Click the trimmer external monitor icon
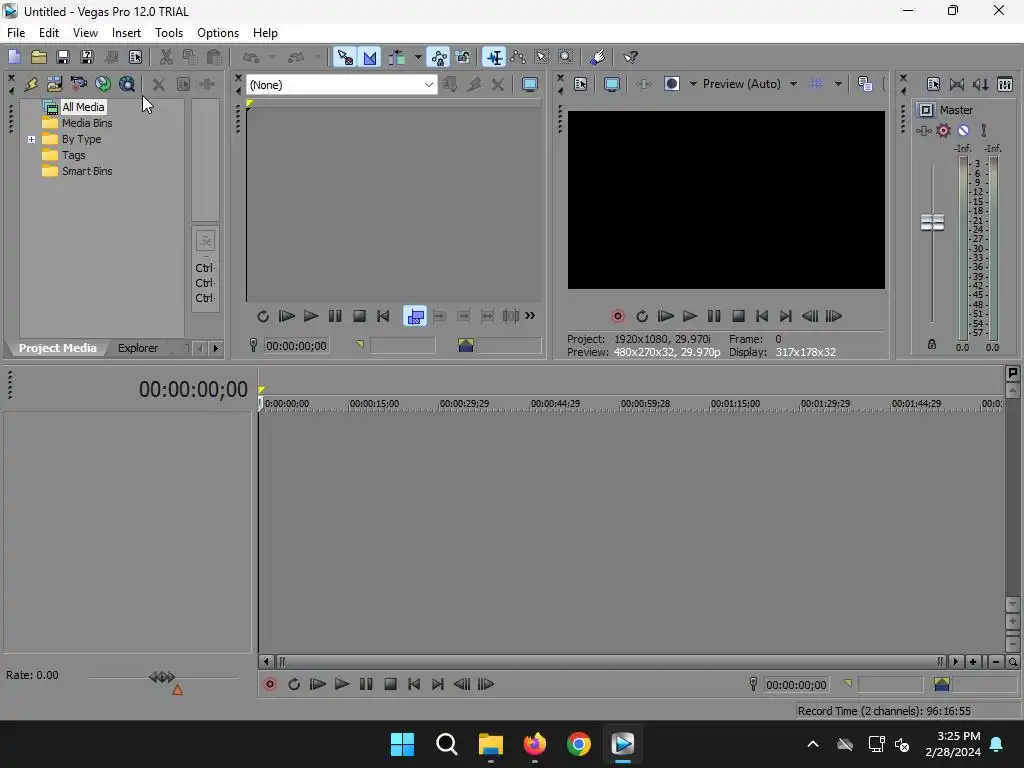1024x768 pixels. (530, 84)
